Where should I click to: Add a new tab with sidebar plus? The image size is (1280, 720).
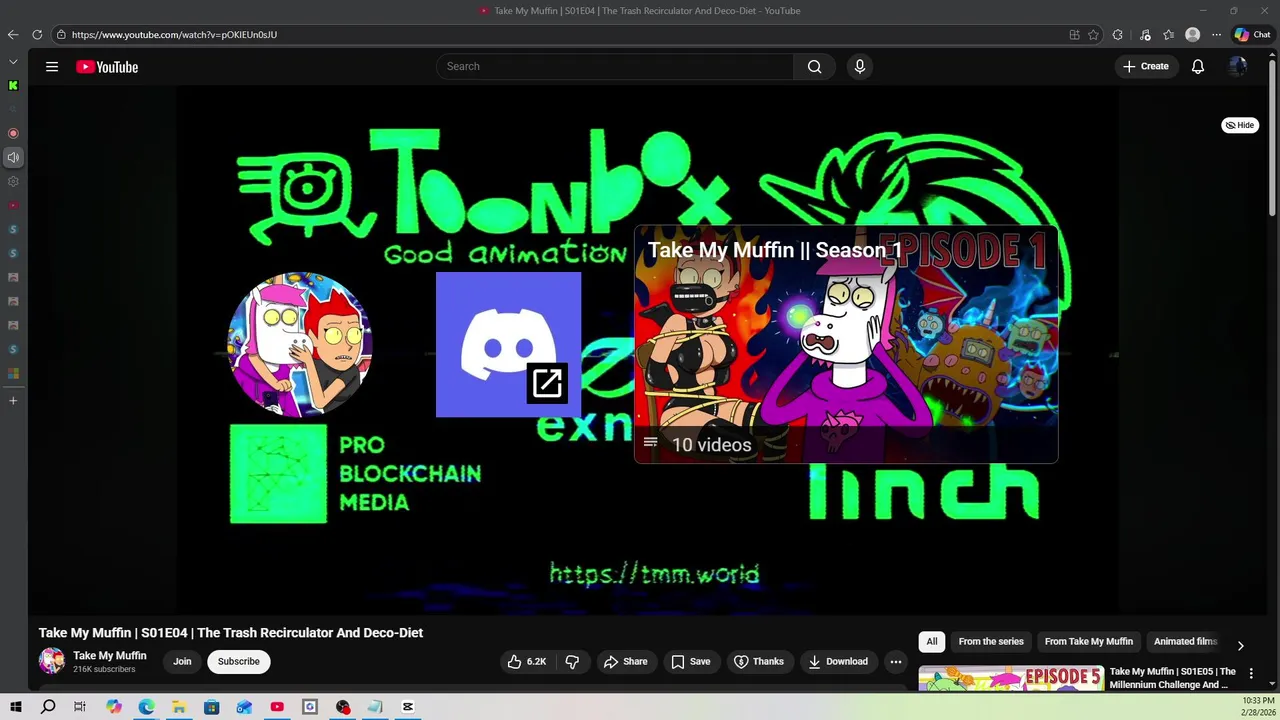tap(13, 401)
